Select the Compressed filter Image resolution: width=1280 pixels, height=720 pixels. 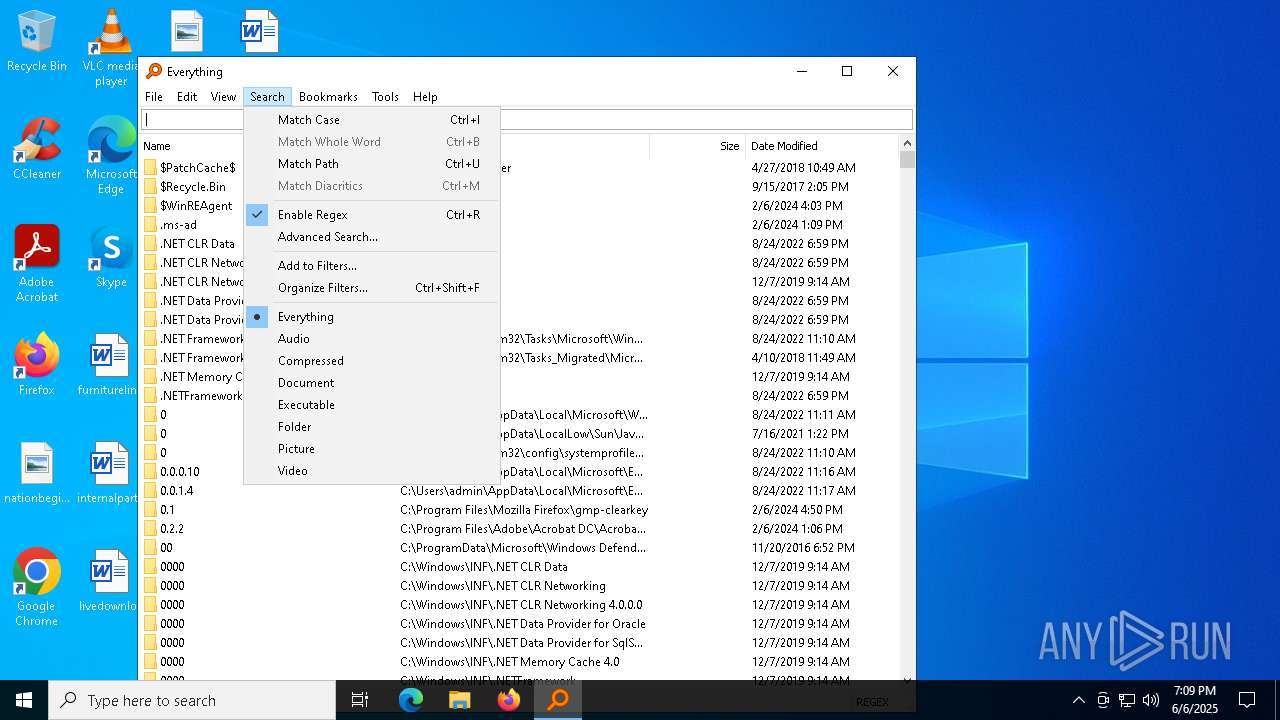click(370, 361)
